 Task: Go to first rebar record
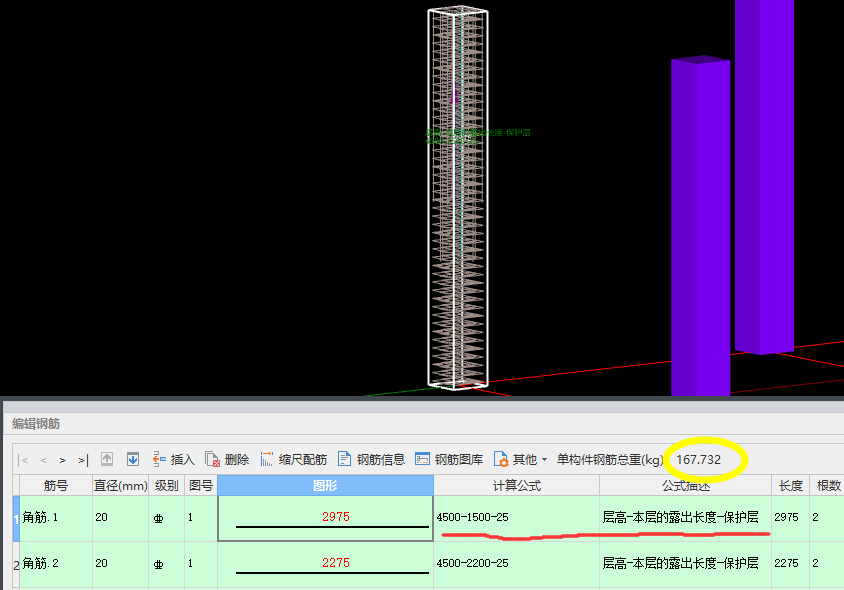(24, 460)
